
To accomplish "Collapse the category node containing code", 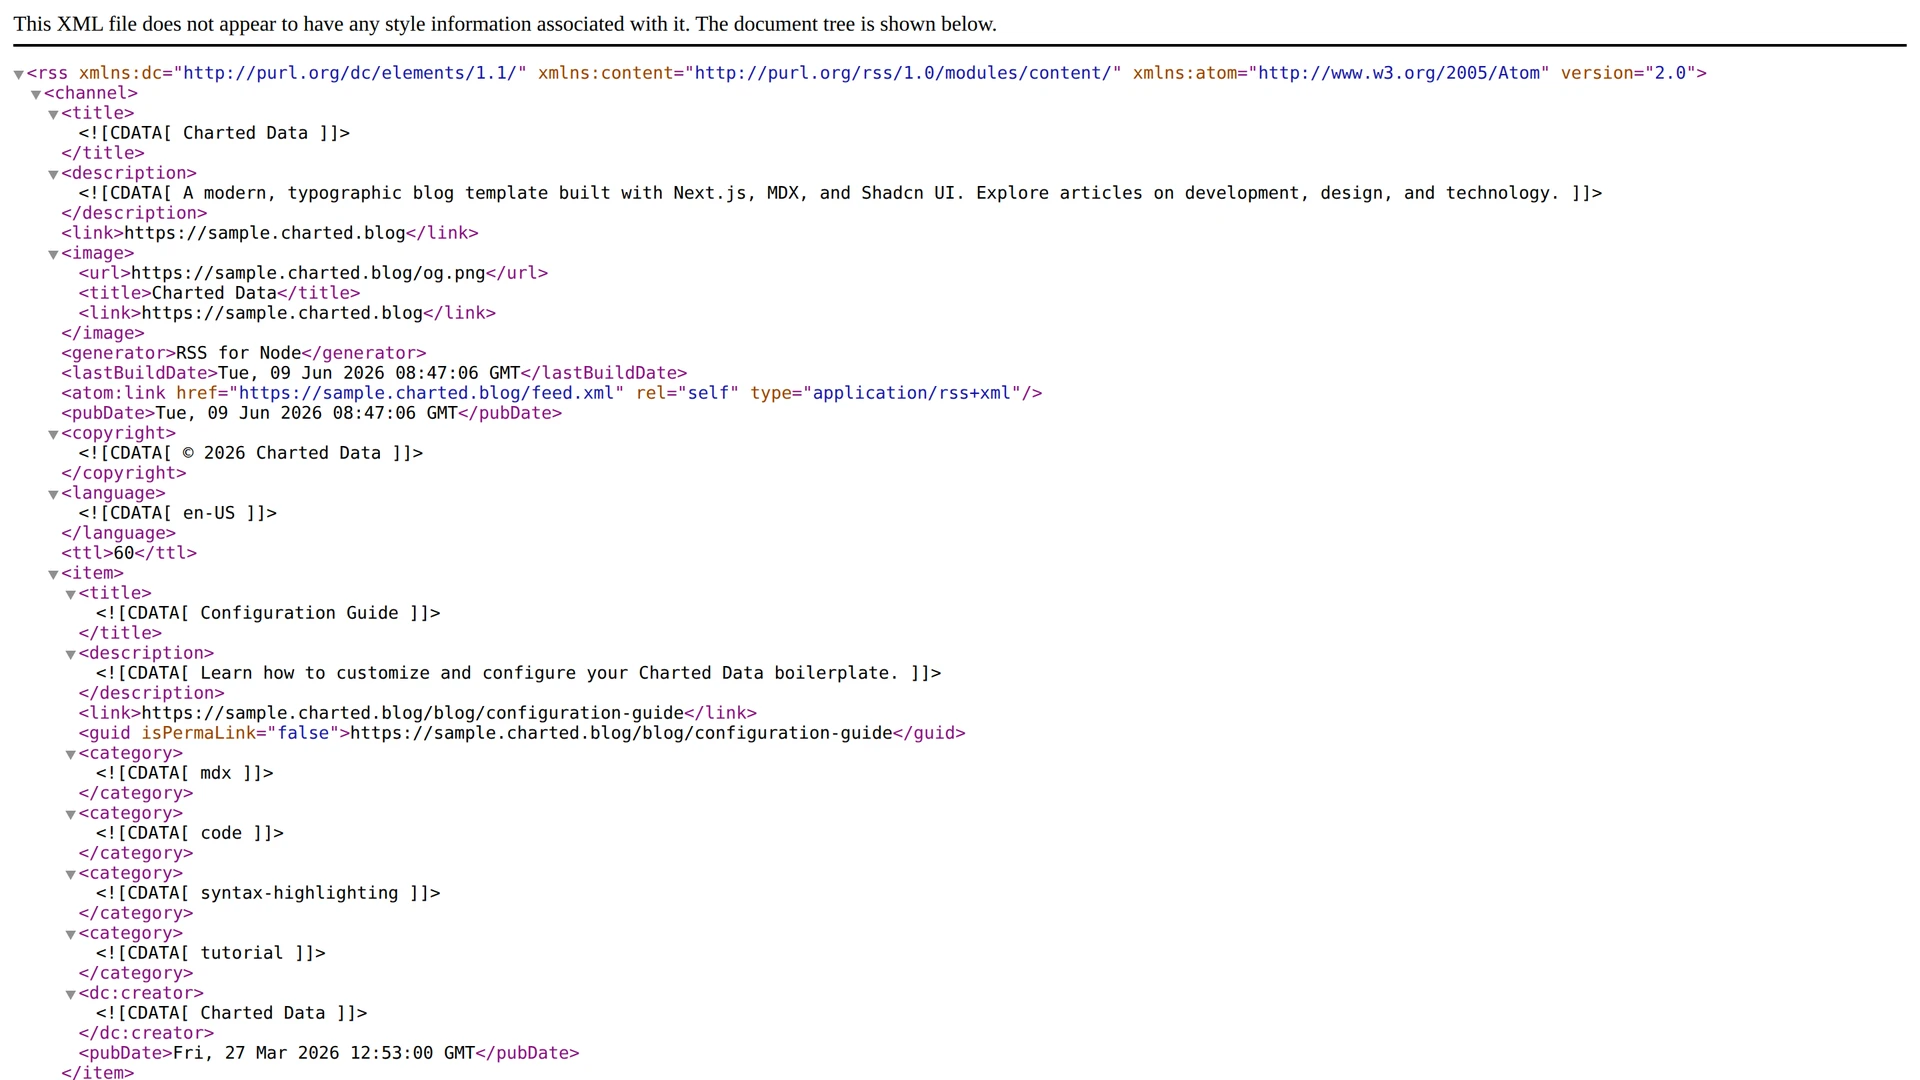I will pos(71,814).
